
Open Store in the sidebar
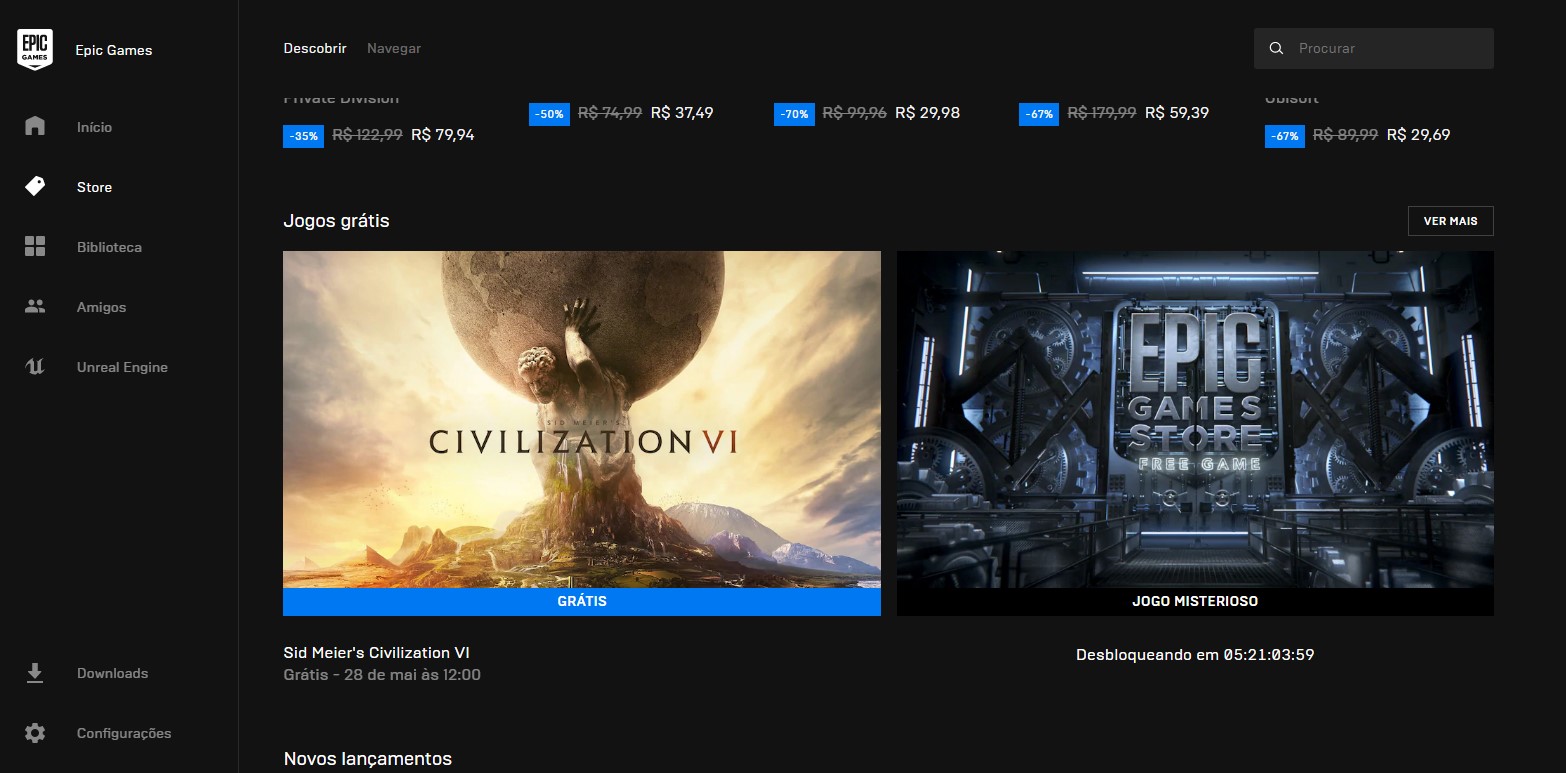point(94,187)
